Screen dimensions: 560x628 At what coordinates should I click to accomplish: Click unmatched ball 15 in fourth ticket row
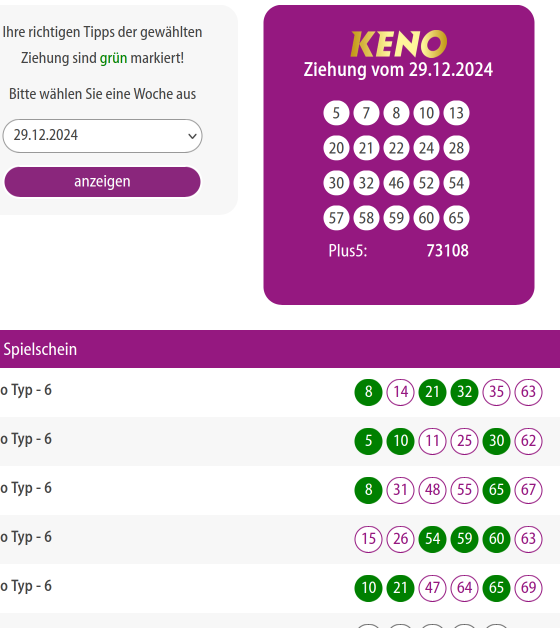point(368,539)
